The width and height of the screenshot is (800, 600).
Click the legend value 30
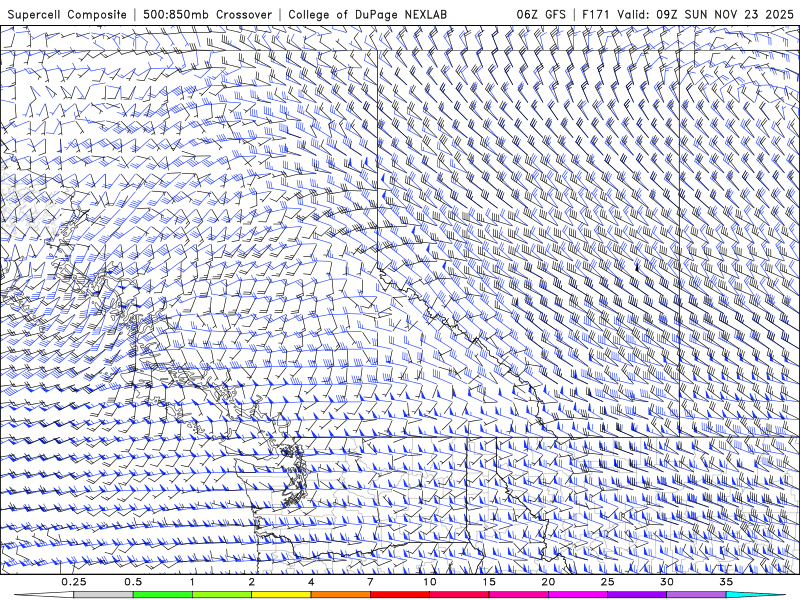pyautogui.click(x=666, y=582)
